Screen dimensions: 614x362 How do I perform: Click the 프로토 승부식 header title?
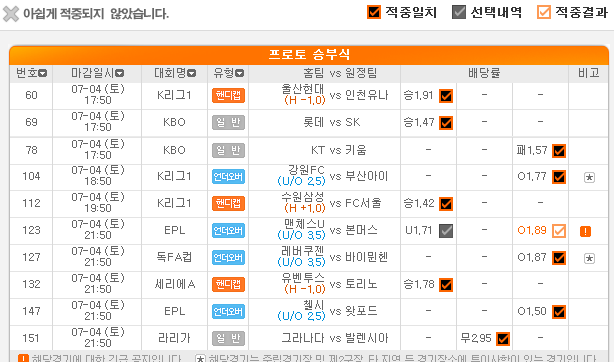(x=309, y=54)
